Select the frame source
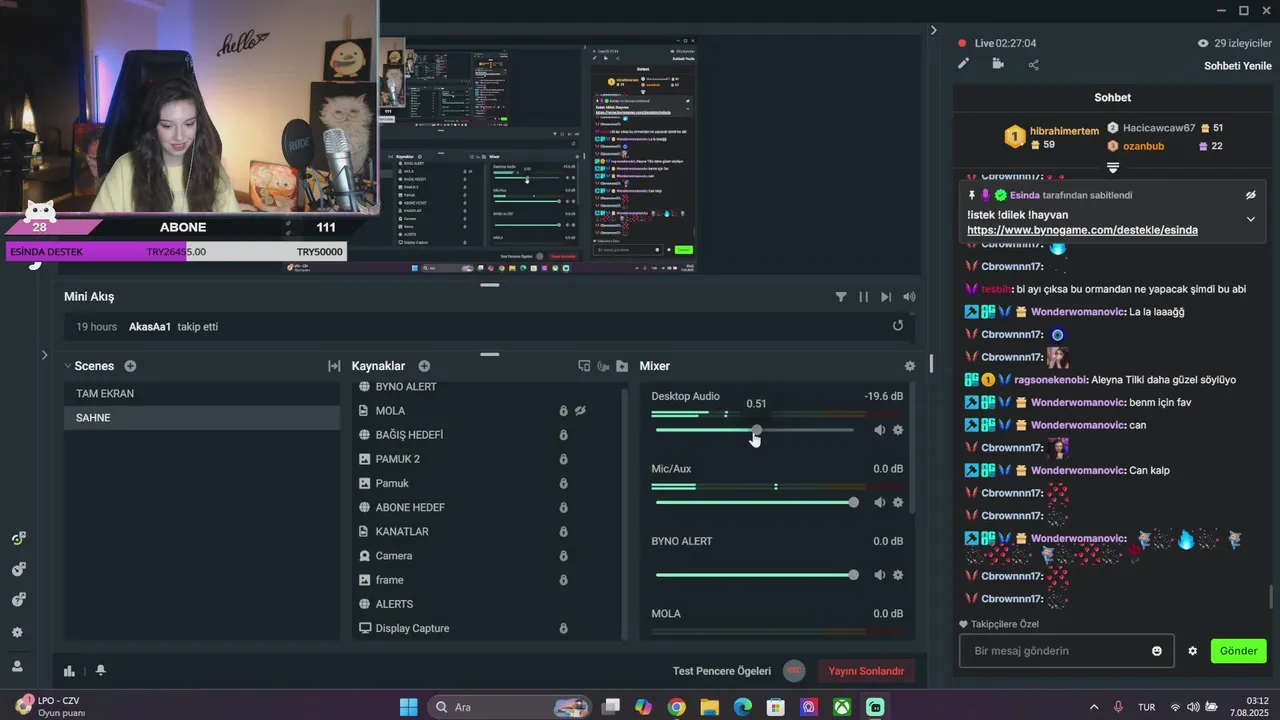Viewport: 1280px width, 720px height. (x=390, y=580)
